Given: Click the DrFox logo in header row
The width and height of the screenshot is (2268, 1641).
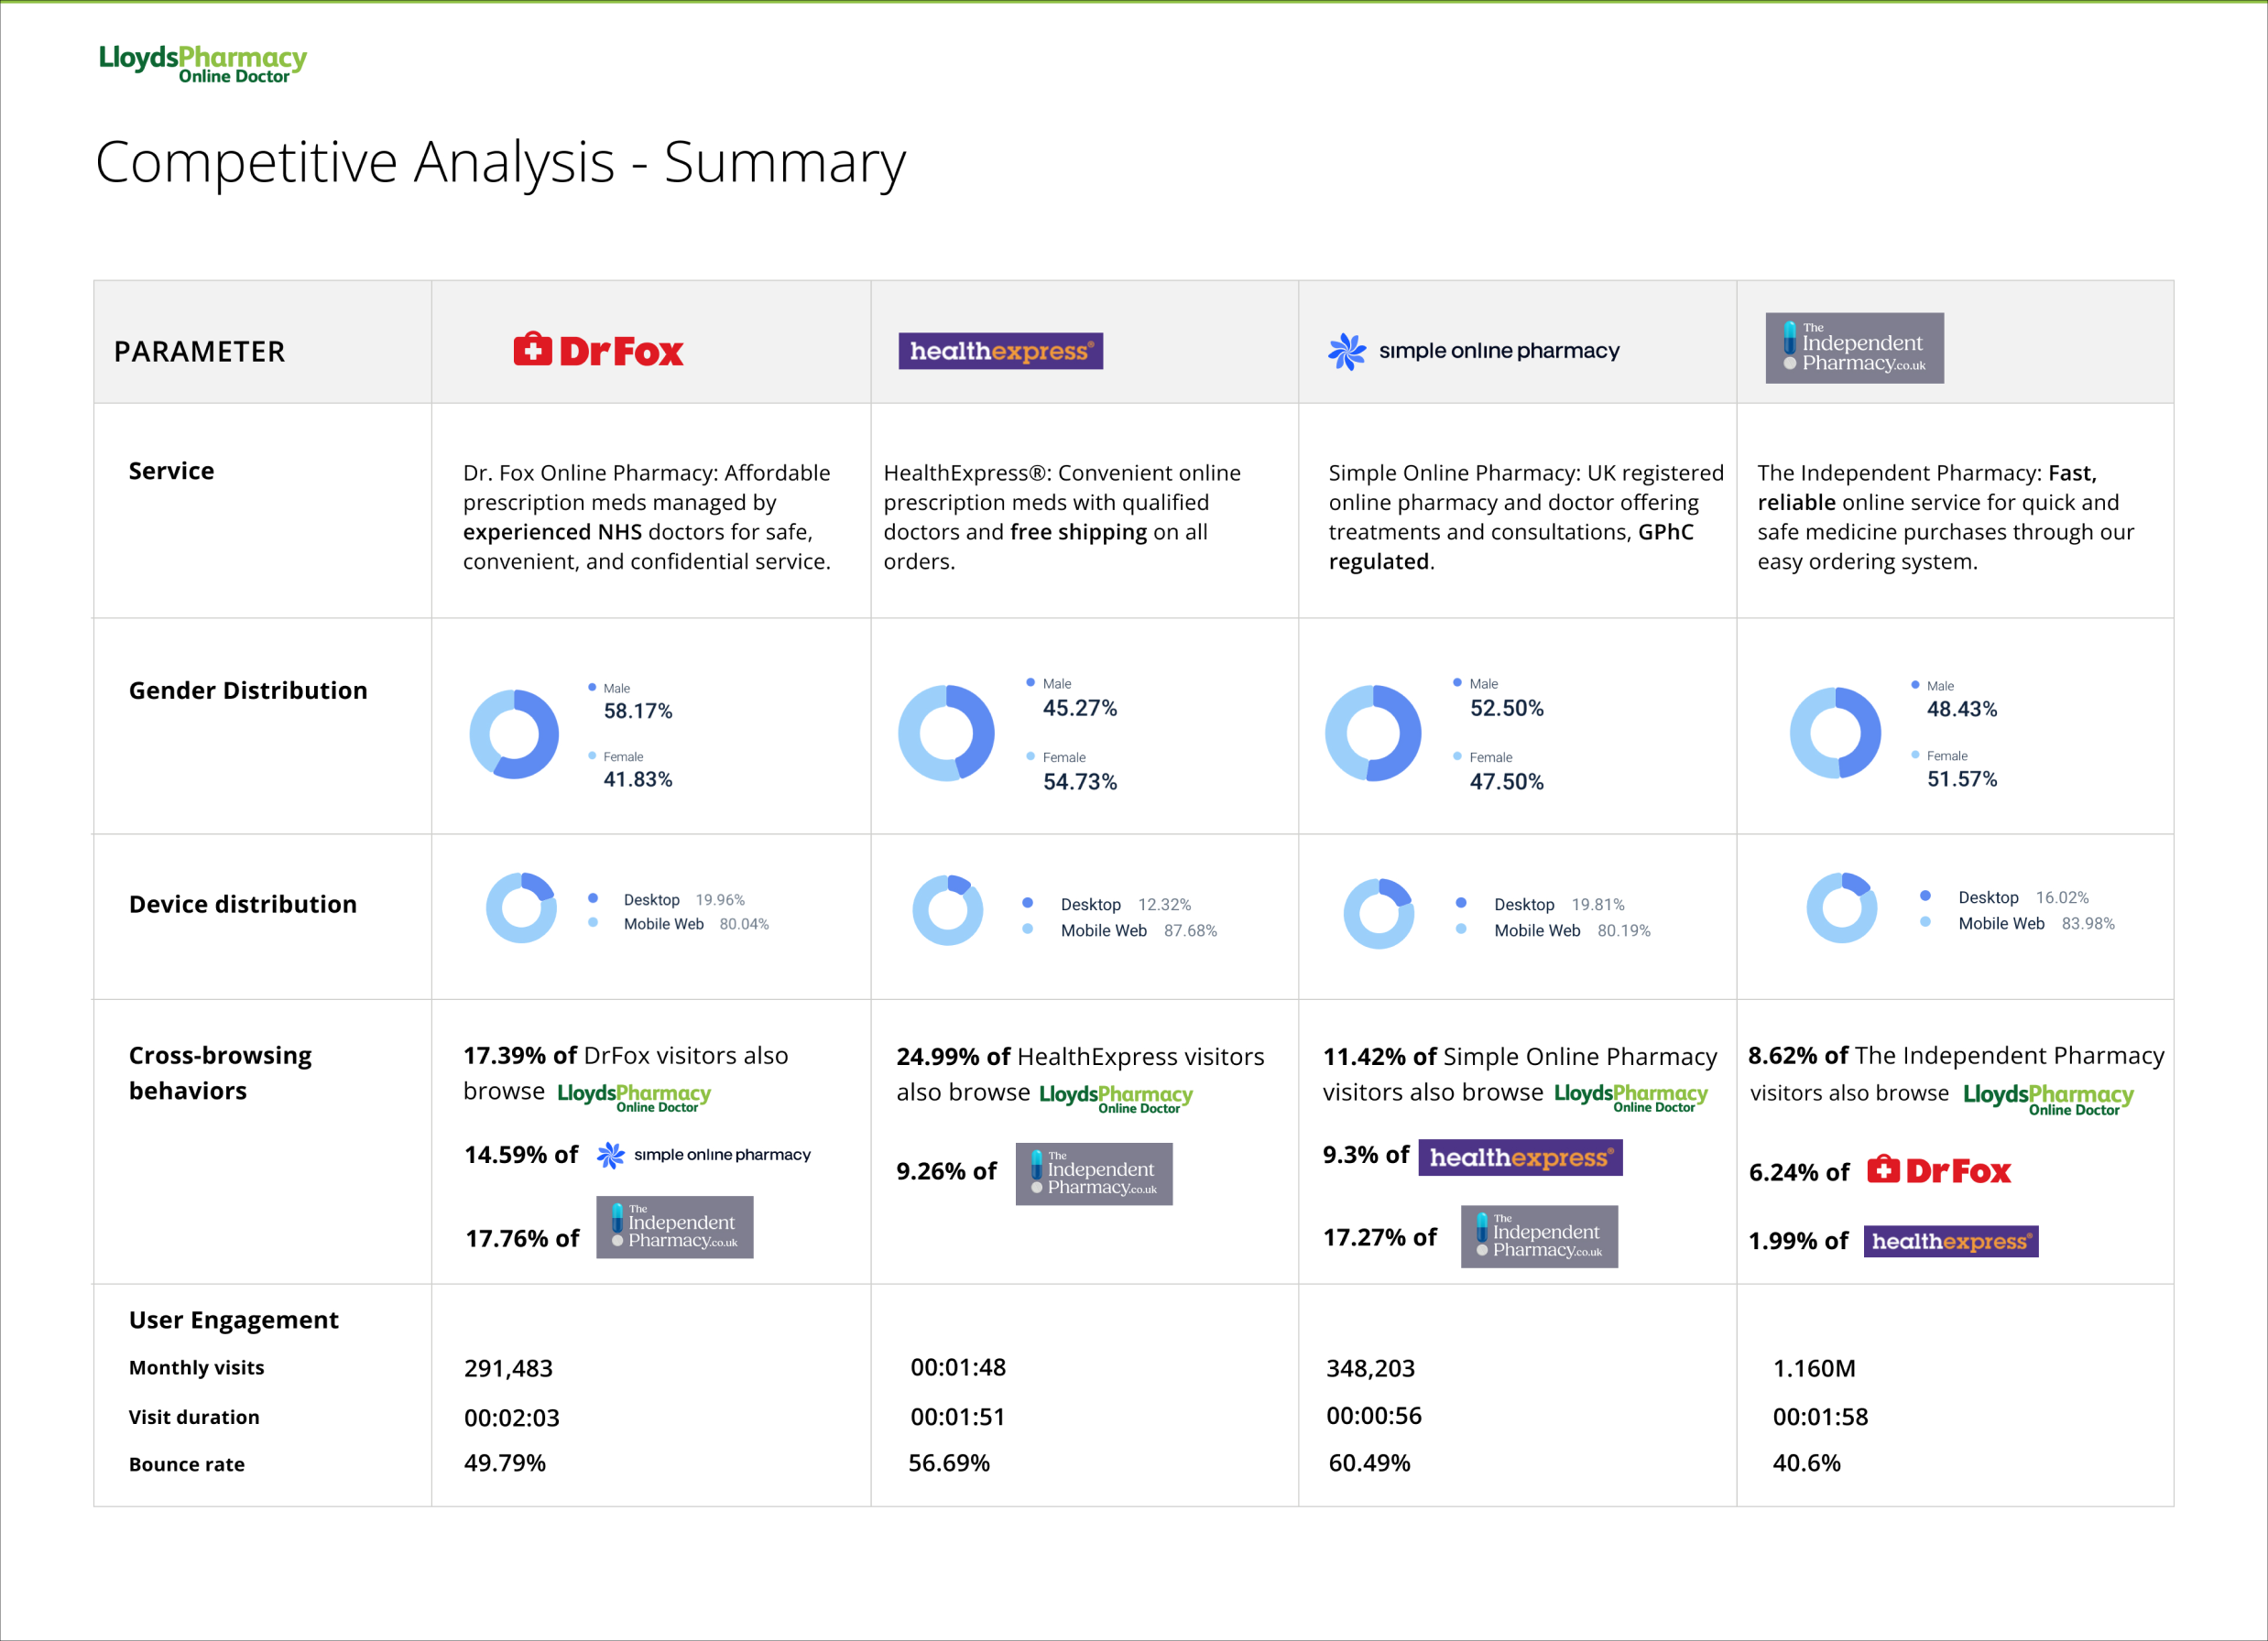Looking at the screenshot, I should [x=598, y=351].
